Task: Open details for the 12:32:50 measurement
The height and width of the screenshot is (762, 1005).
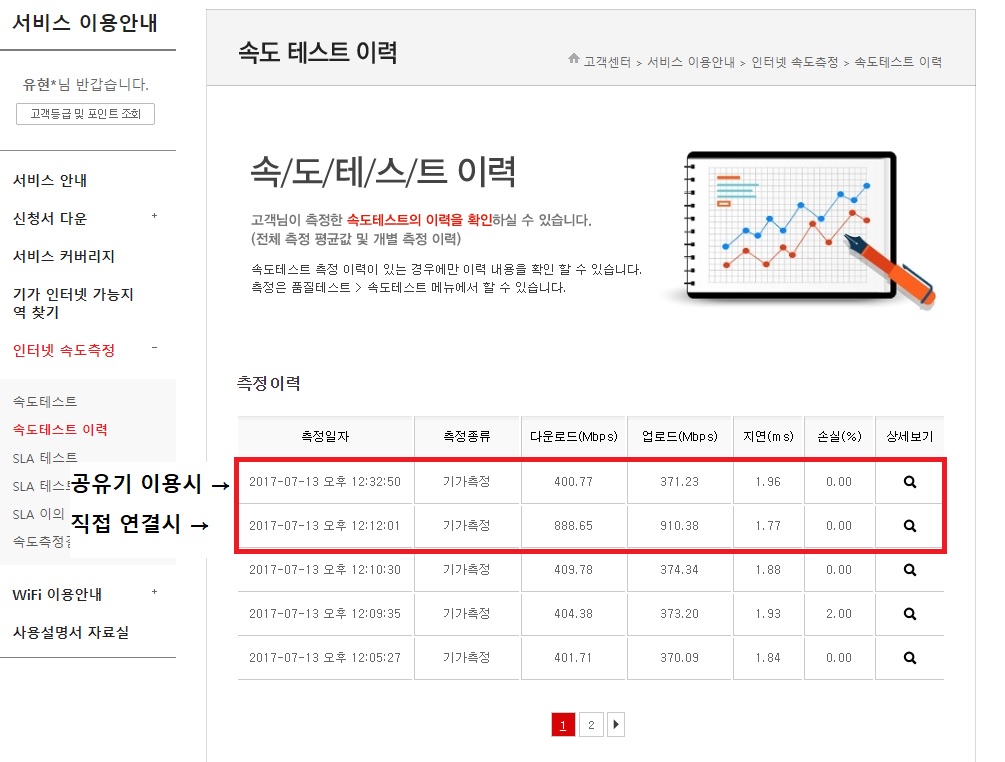Action: coord(909,482)
